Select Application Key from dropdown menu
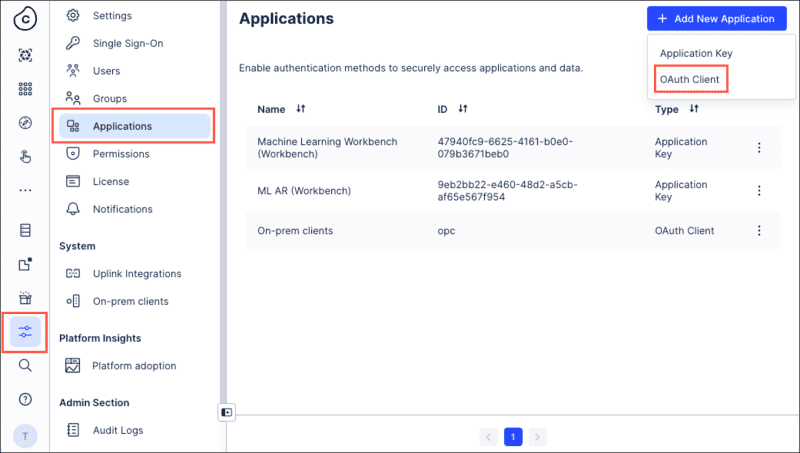The image size is (800, 453). 696,53
